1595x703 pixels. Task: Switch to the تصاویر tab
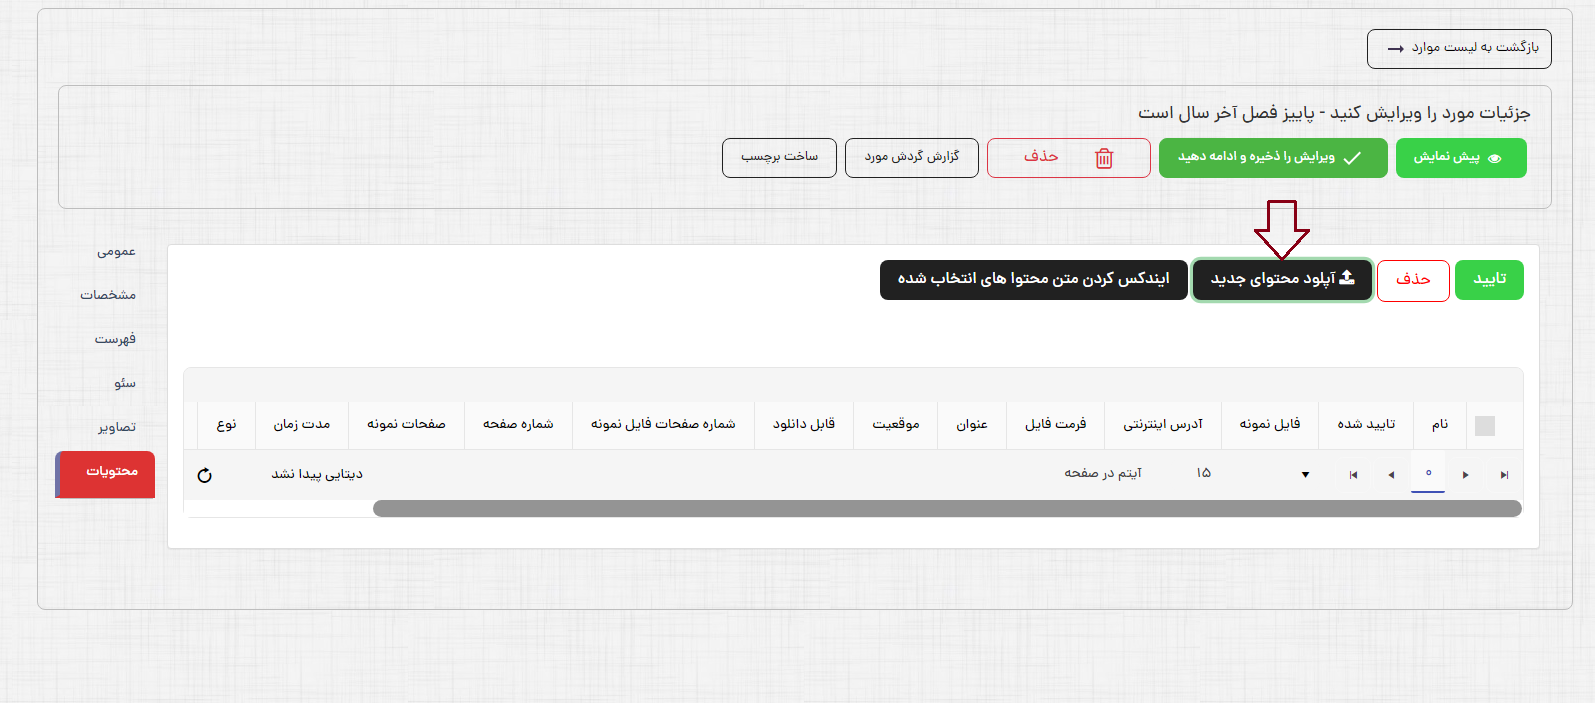(x=116, y=428)
